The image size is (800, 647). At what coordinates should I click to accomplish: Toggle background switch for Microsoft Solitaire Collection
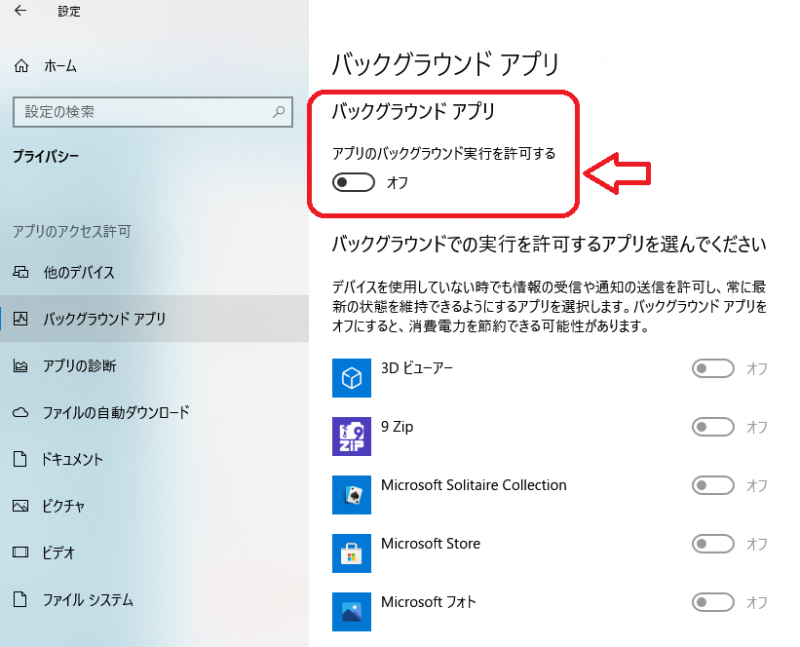pos(713,486)
